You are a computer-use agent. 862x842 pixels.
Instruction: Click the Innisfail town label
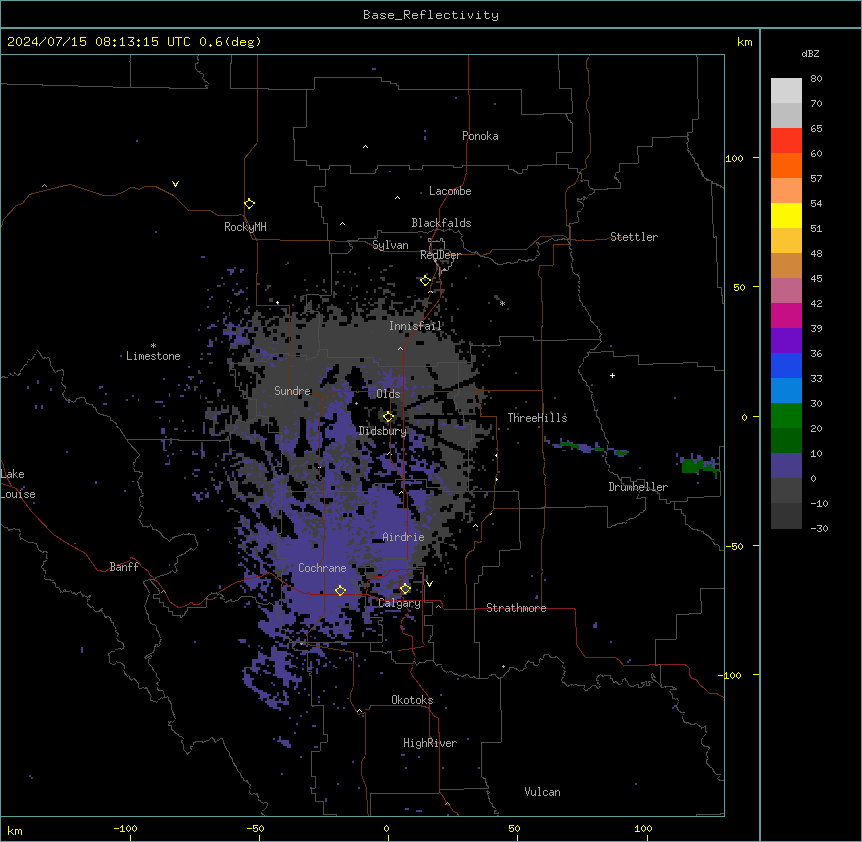click(416, 326)
